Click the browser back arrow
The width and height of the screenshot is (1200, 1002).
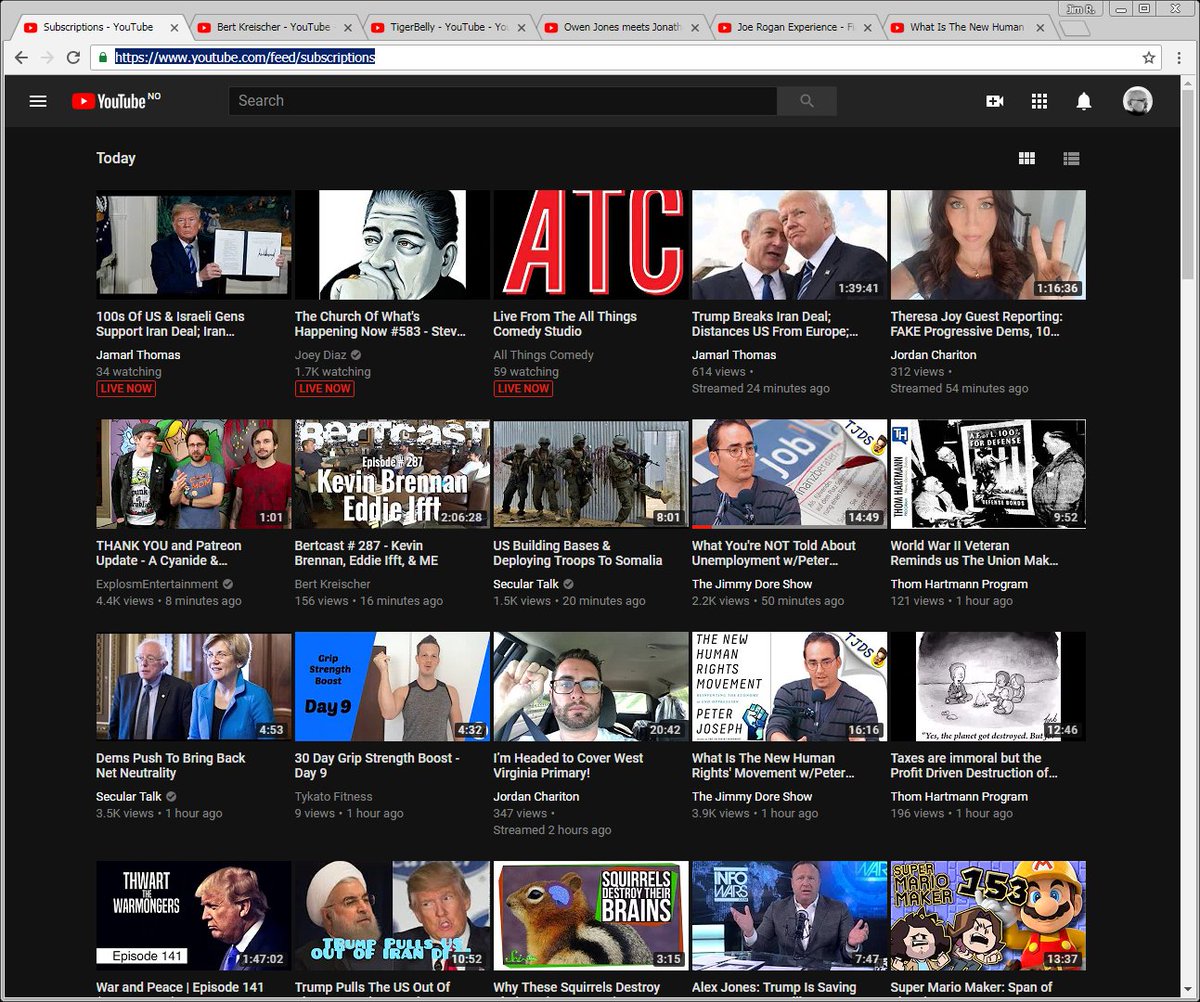point(21,58)
